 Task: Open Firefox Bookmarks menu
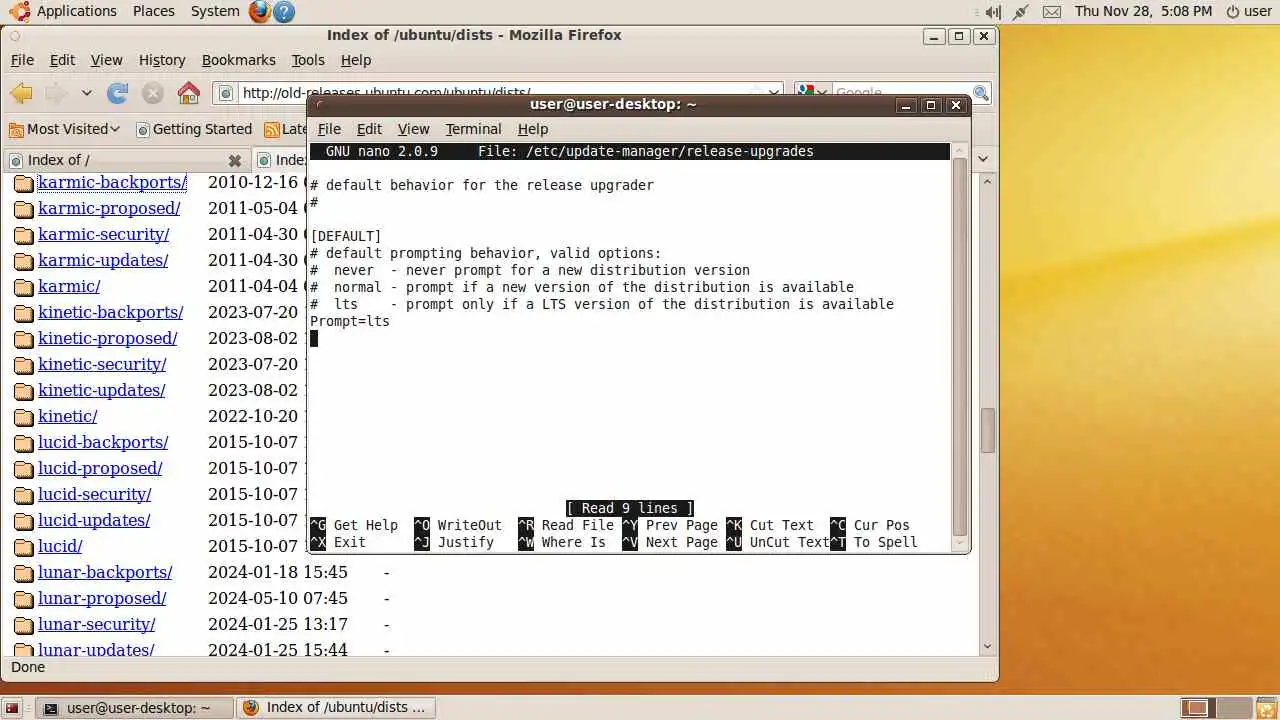pos(238,60)
